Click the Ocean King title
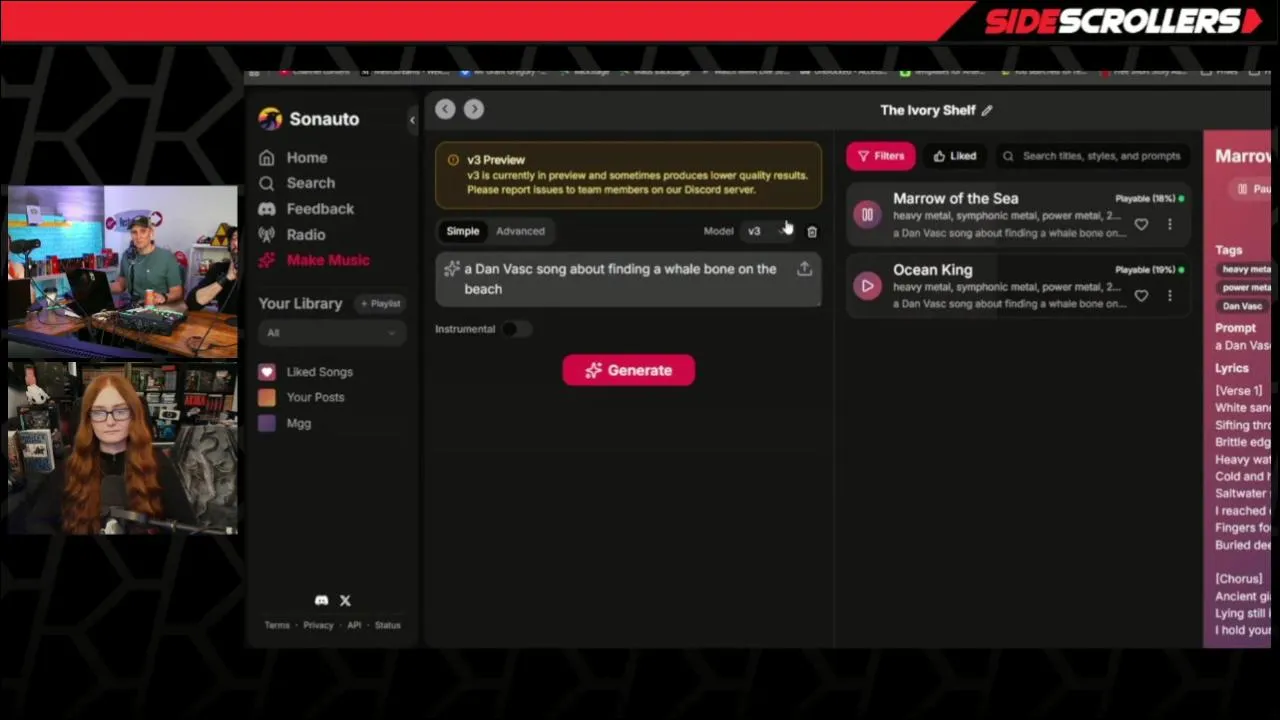 [932, 270]
